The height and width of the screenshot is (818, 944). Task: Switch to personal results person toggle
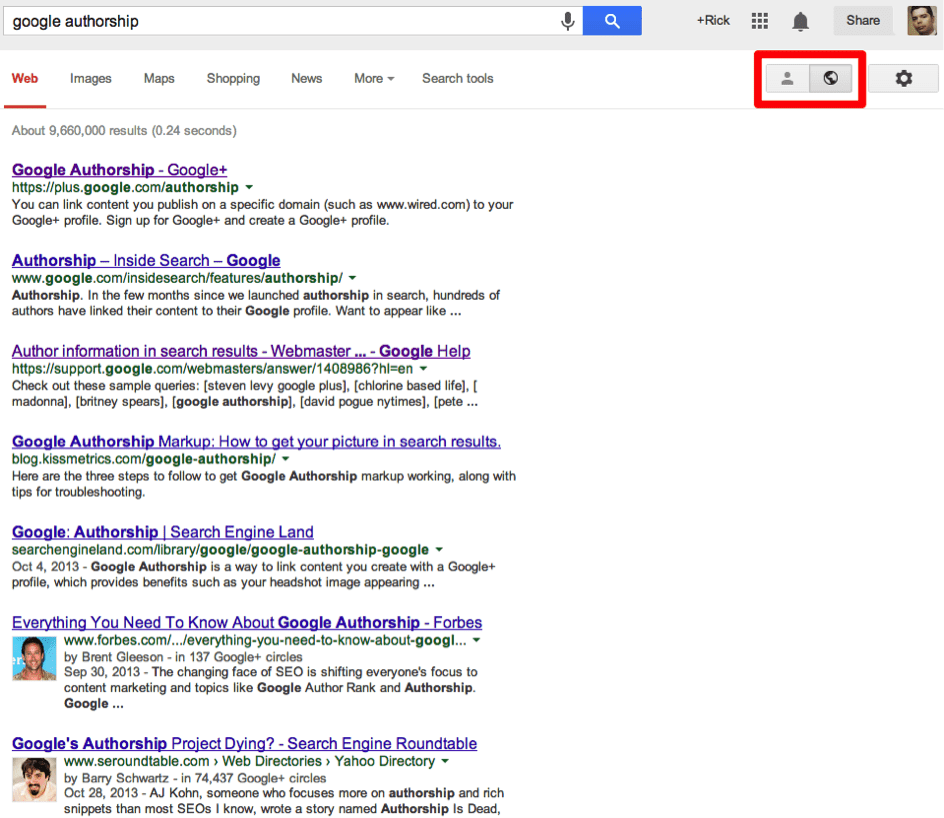tap(787, 78)
